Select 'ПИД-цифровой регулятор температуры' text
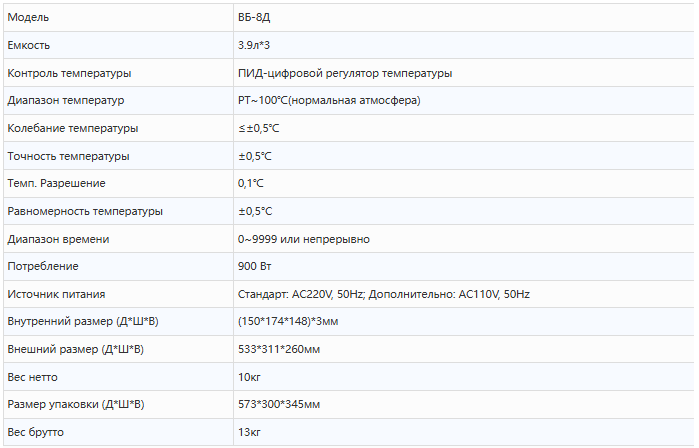Image resolution: width=699 pixels, height=448 pixels. click(345, 73)
